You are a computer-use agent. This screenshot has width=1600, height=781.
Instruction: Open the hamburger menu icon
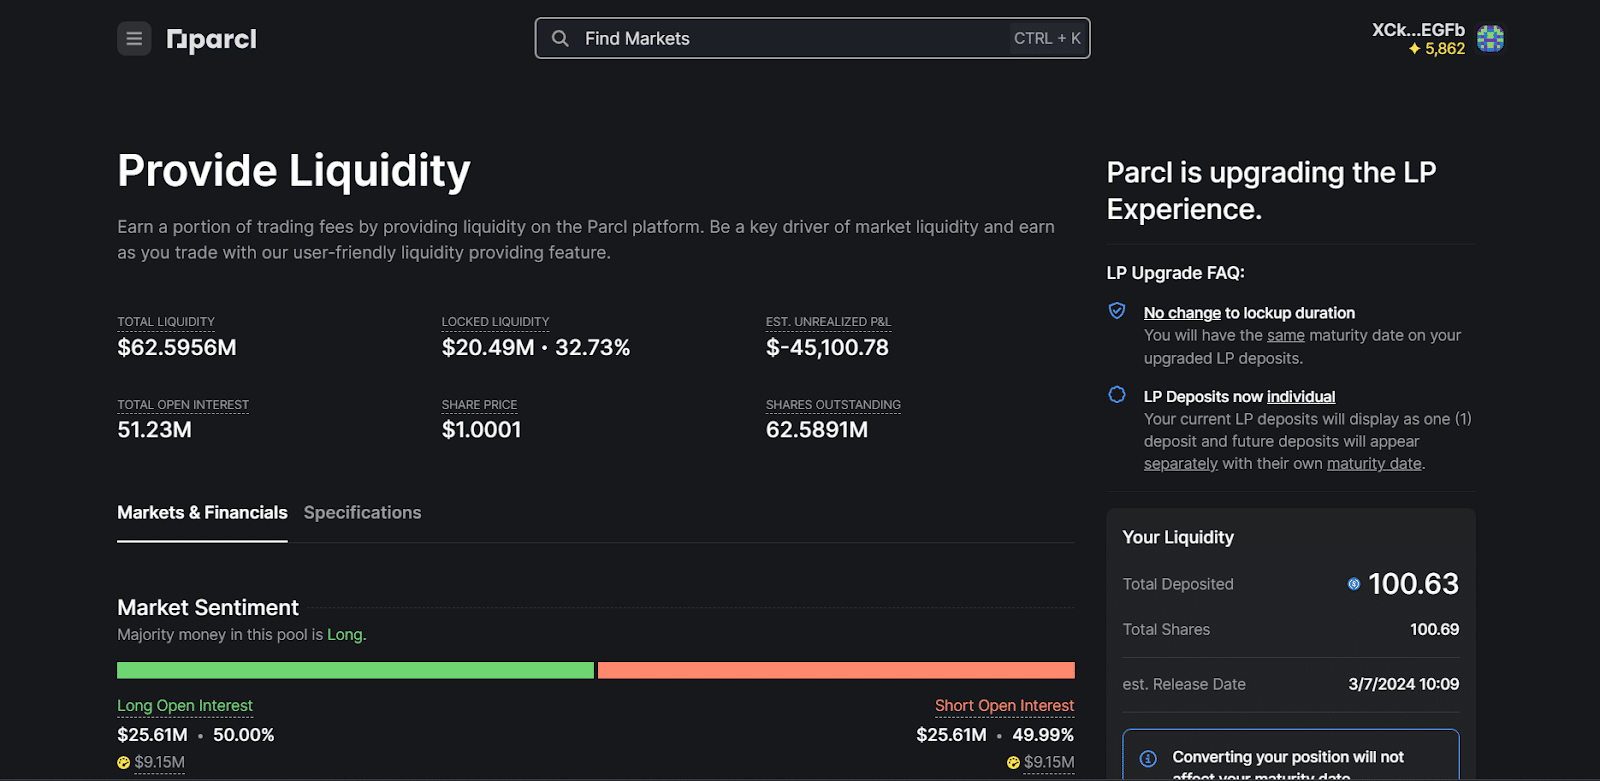tap(134, 39)
